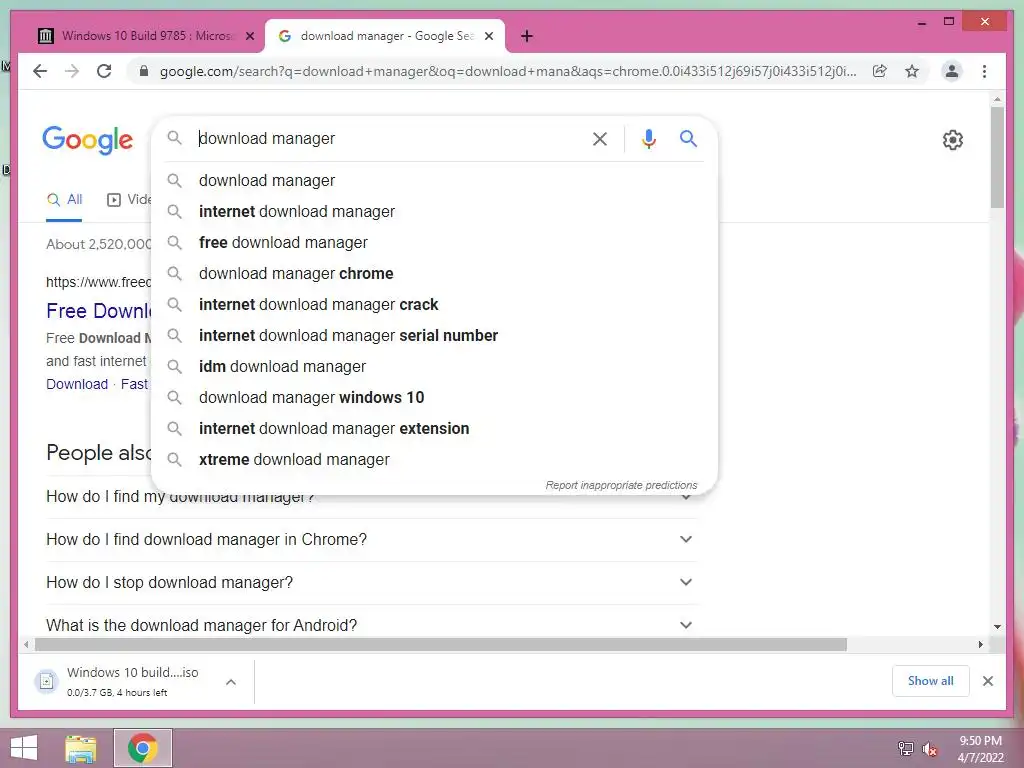
Task: Click the scroll down arrow
Action: point(997,626)
